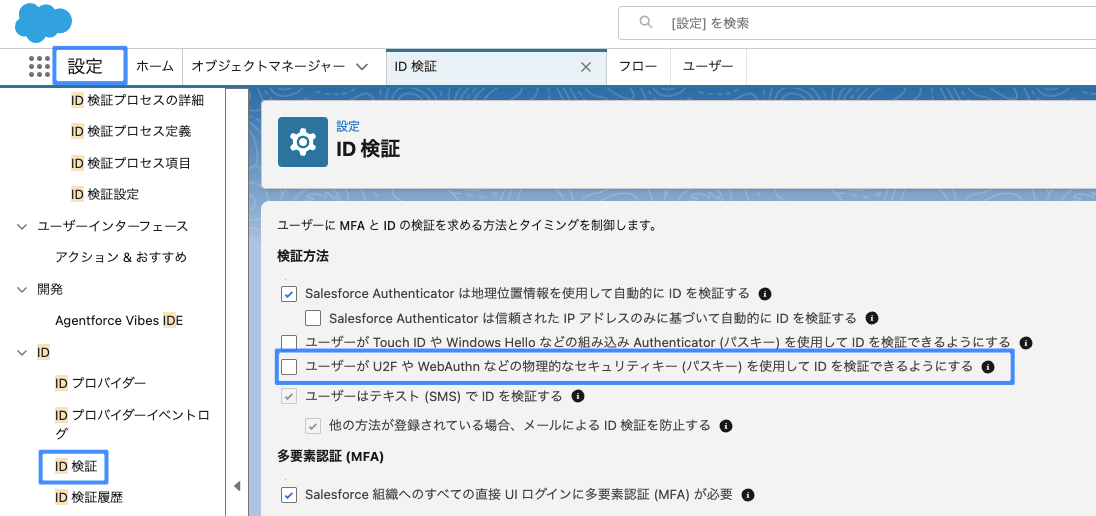Open ID 検証プロセス定義 in sidebar

click(x=131, y=131)
